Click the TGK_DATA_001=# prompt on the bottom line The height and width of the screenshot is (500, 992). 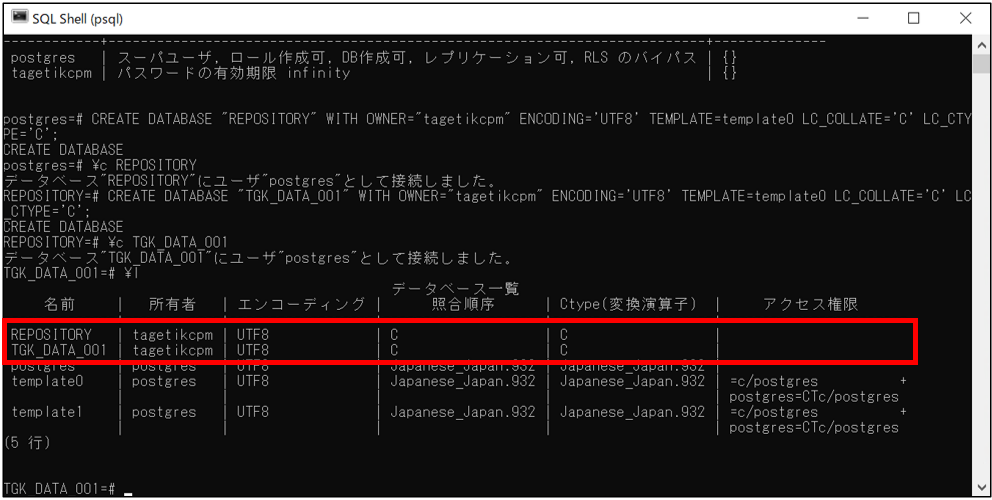[x=59, y=489]
